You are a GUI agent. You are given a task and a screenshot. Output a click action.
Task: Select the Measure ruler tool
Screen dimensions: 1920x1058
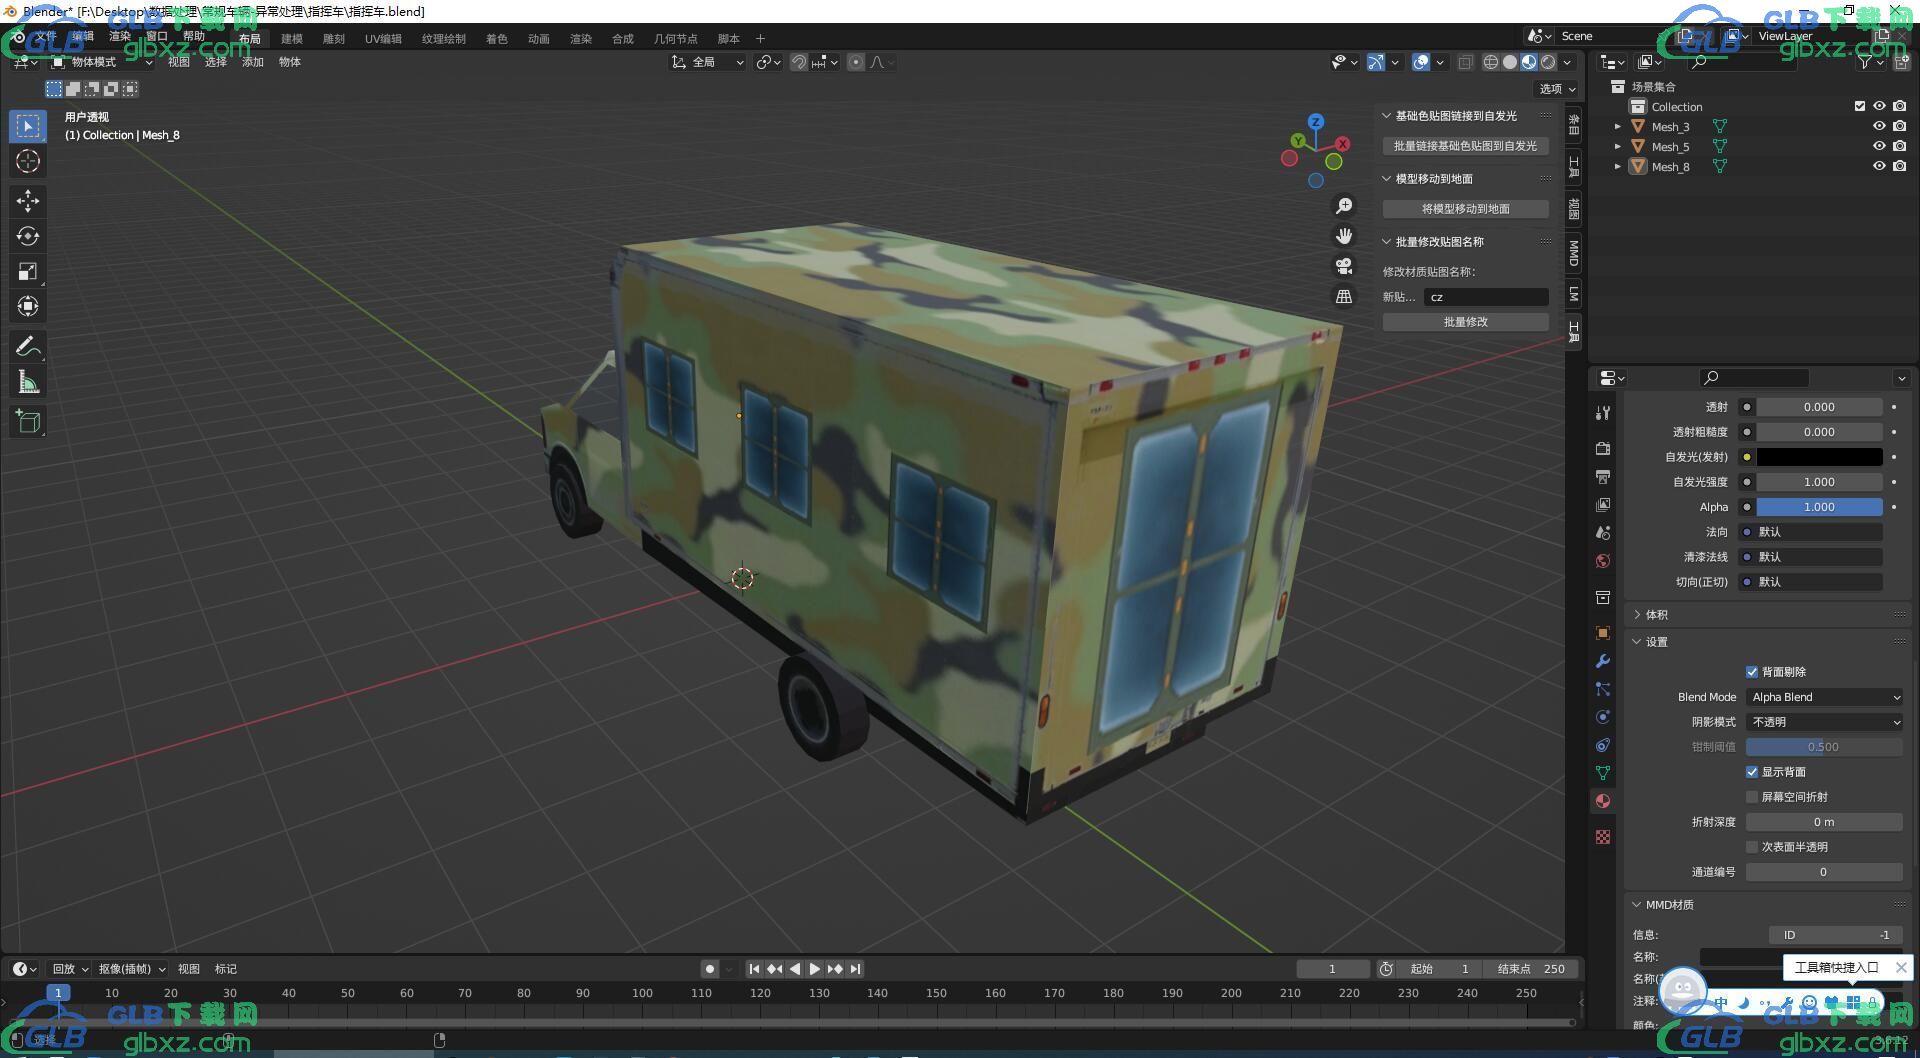(x=28, y=381)
